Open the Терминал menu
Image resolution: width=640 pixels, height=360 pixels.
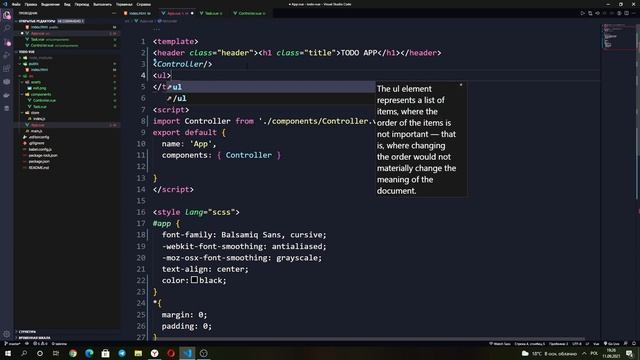pyautogui.click(x=124, y=4)
